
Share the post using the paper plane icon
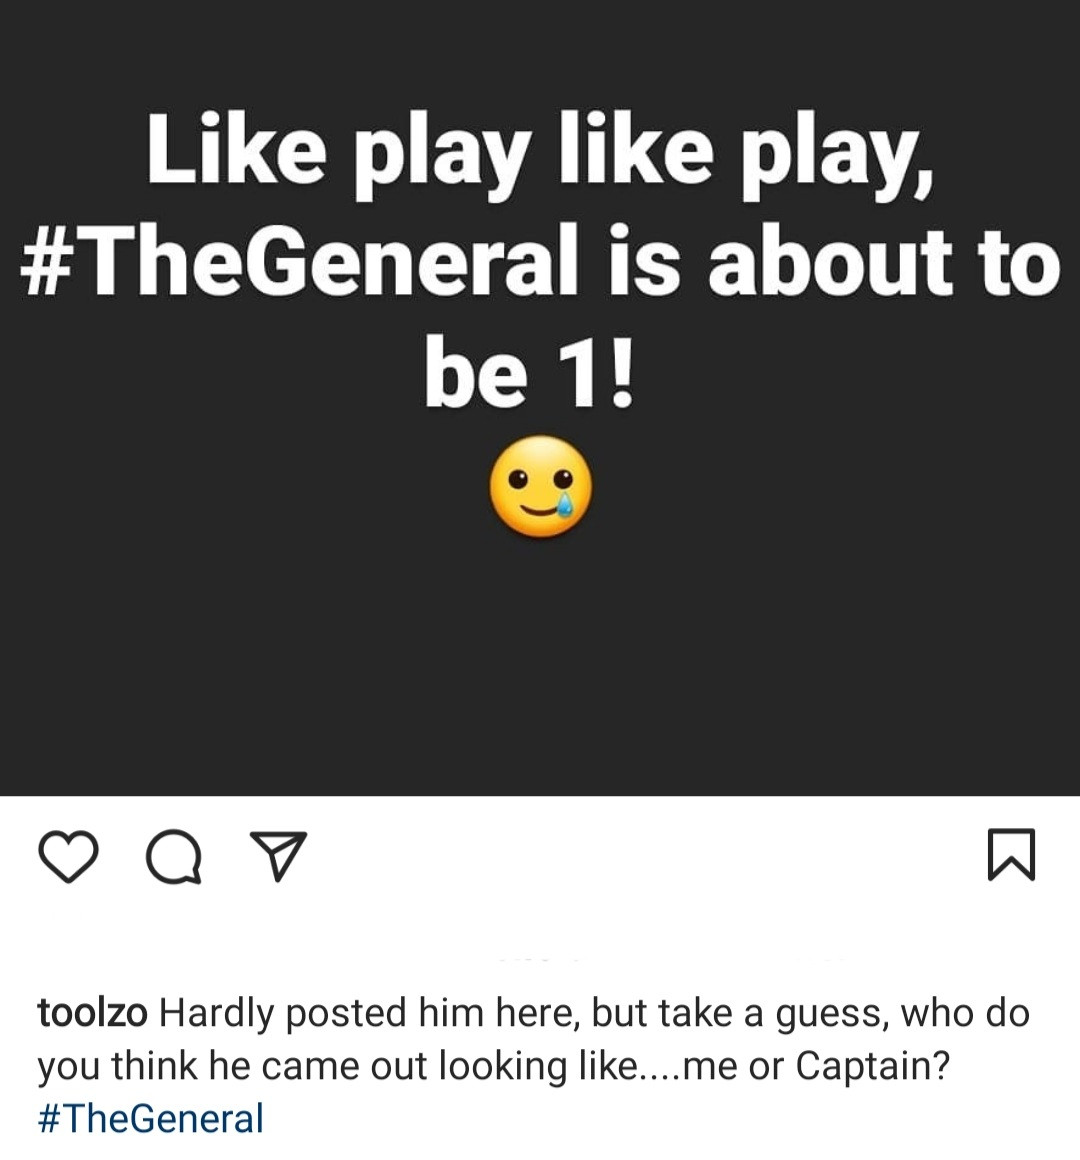tap(280, 857)
